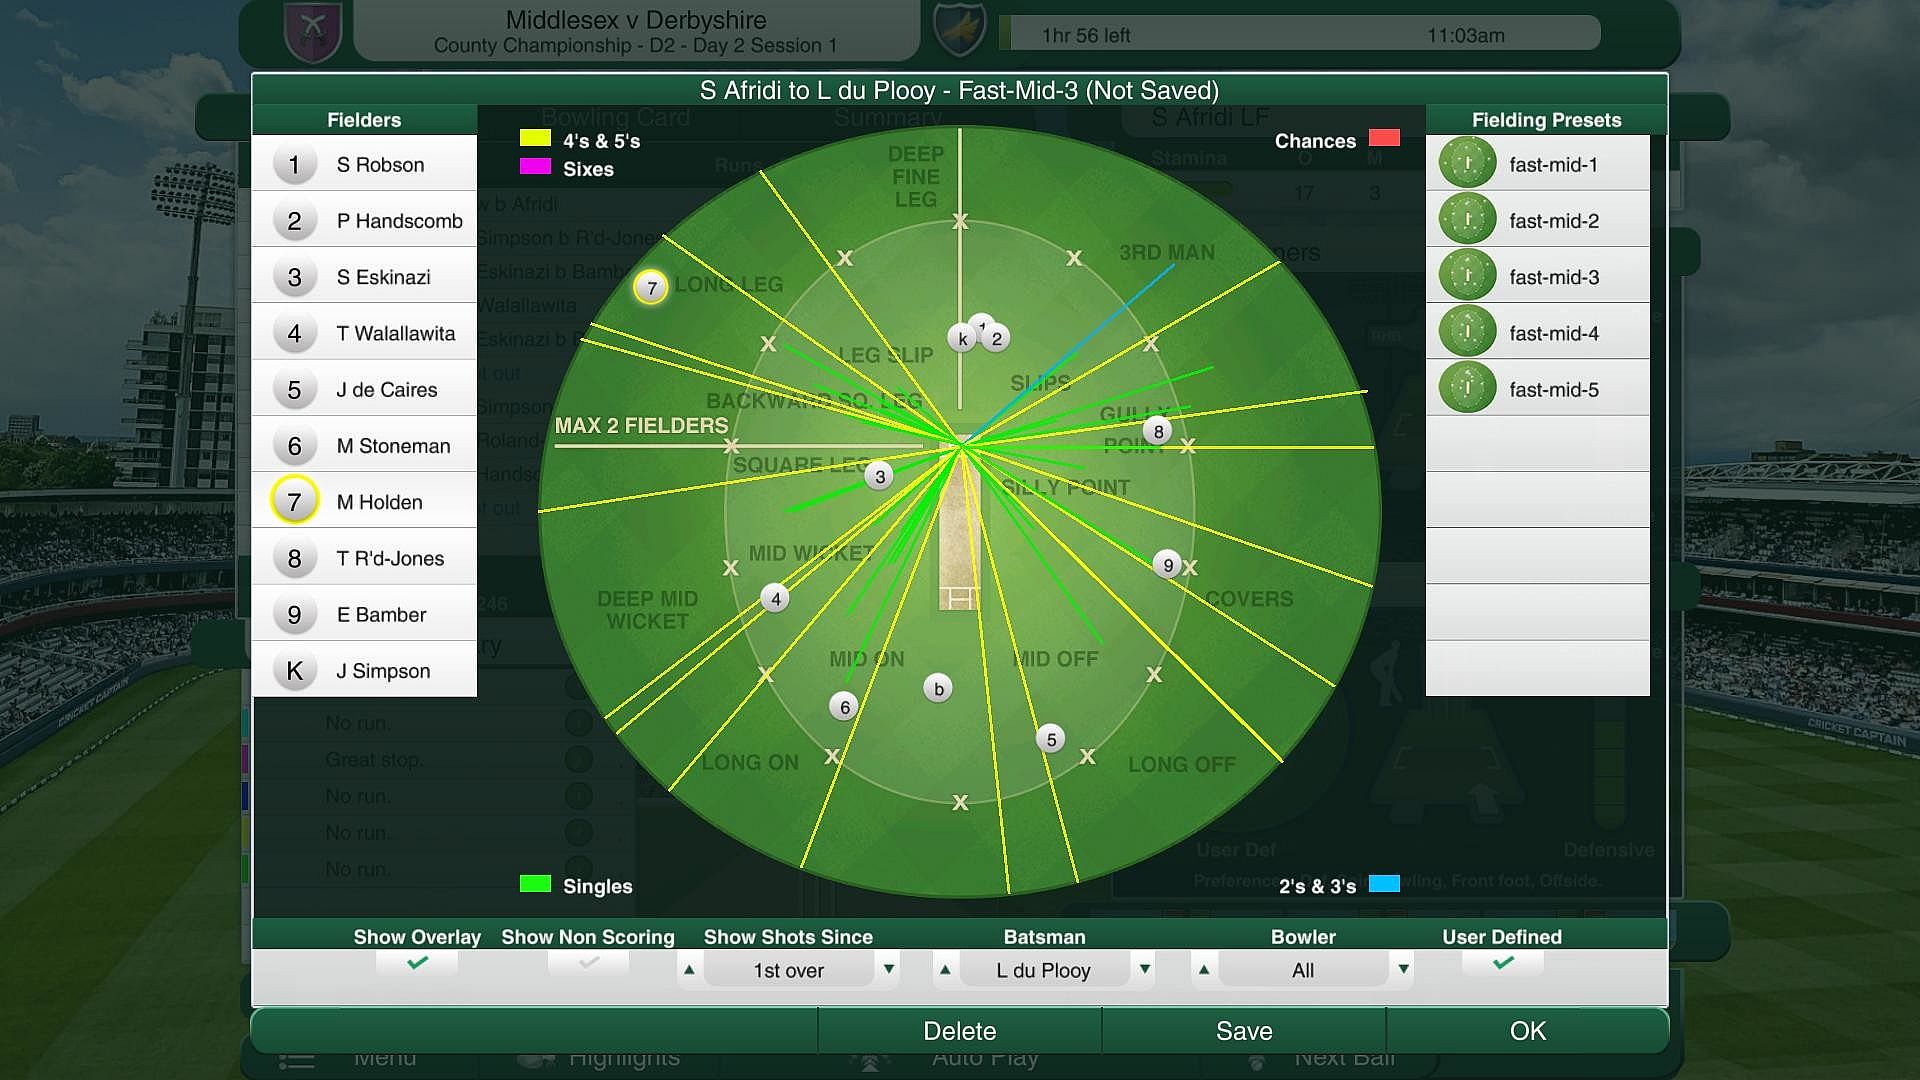Click the Save button
Viewport: 1920px width, 1080px height.
pos(1244,1031)
